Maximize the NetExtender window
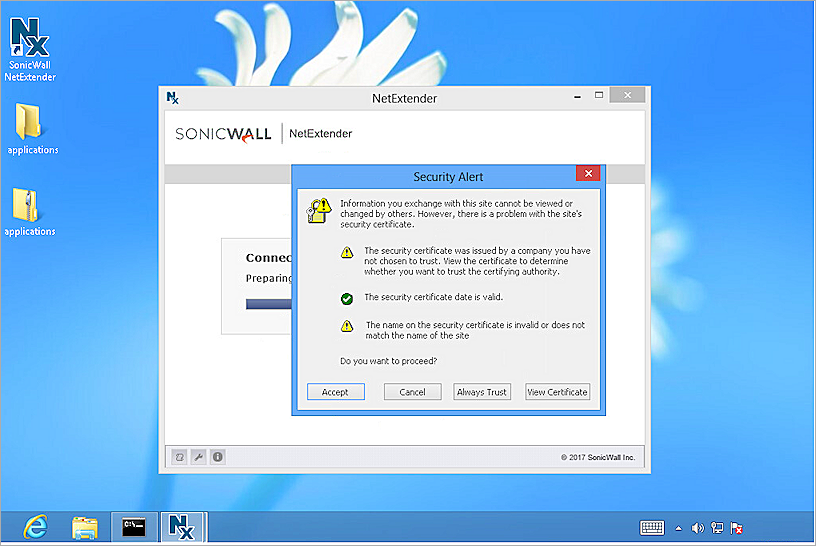The height and width of the screenshot is (546, 816). 599,95
